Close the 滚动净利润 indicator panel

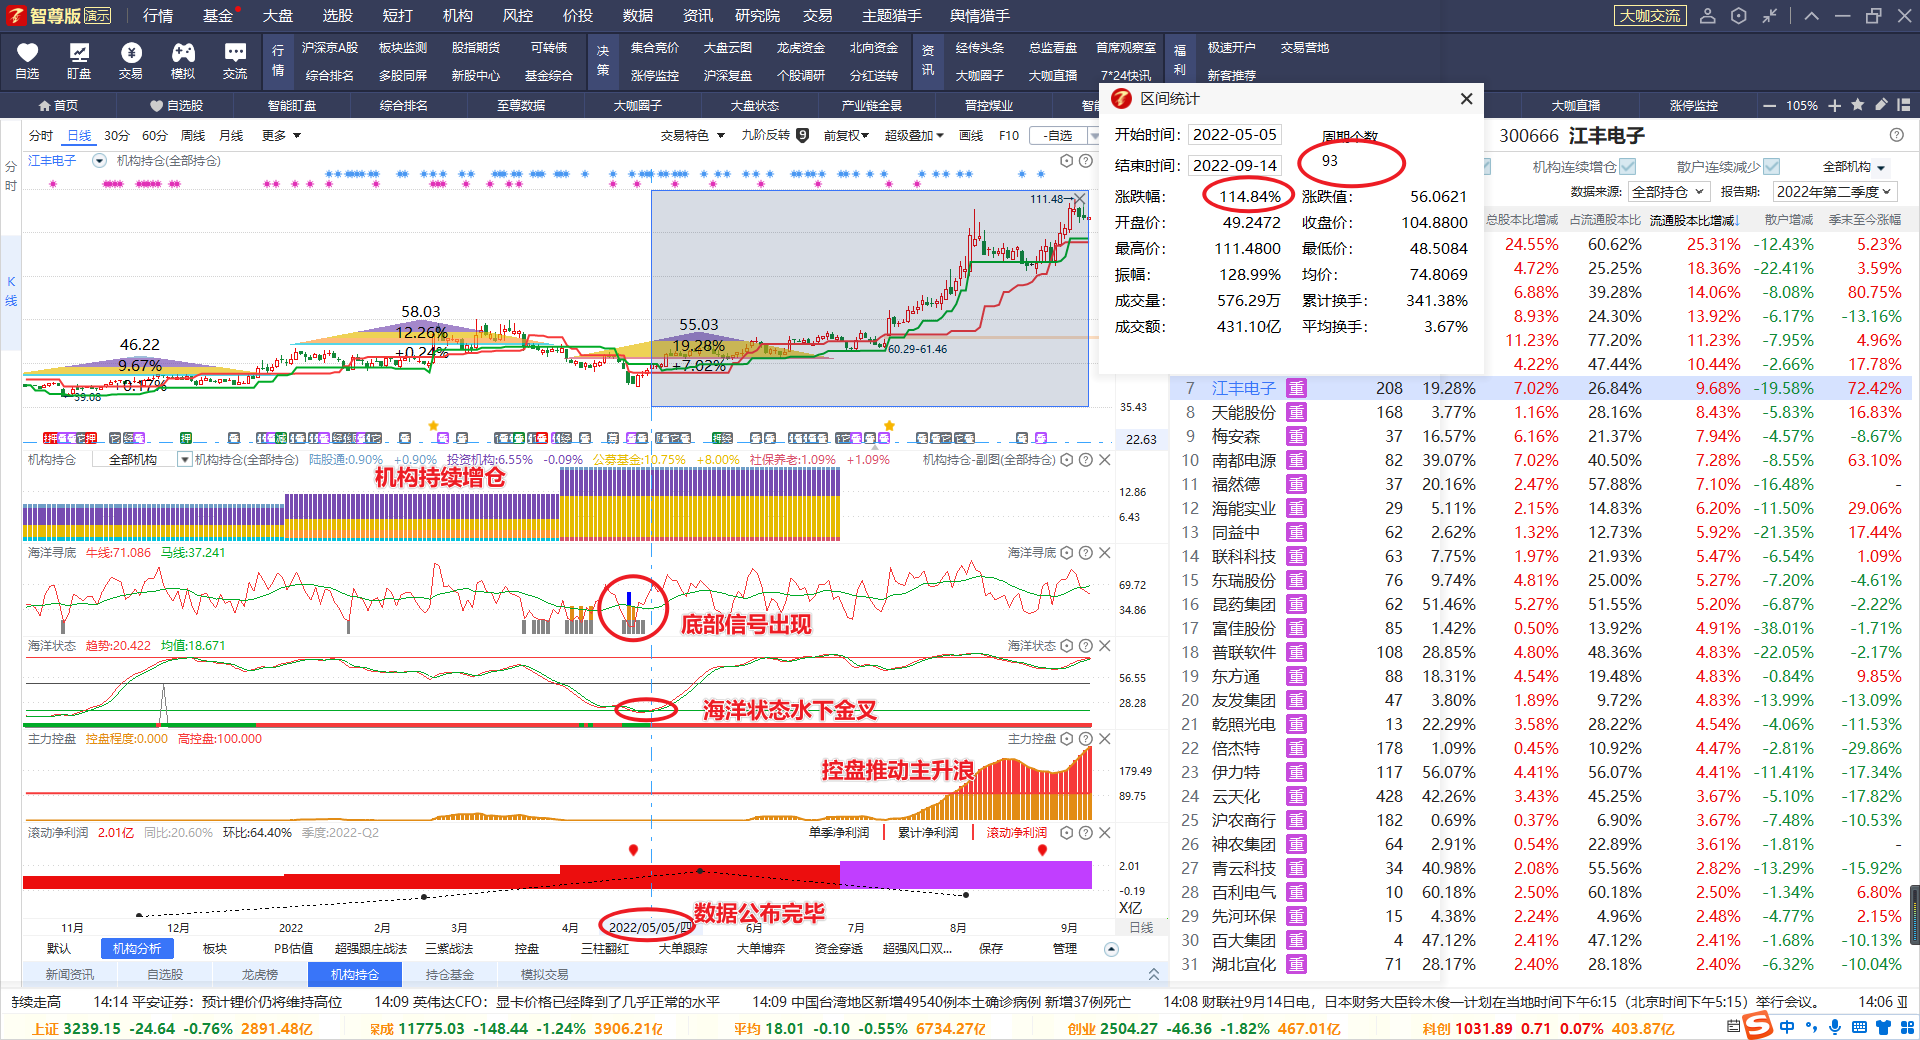[x=1105, y=833]
